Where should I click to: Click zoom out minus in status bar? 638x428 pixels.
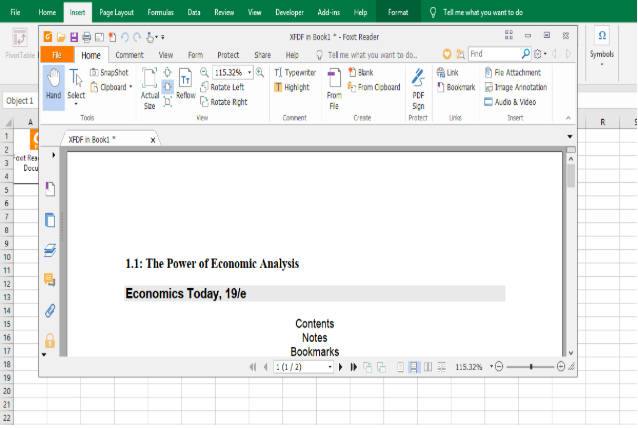[499, 367]
